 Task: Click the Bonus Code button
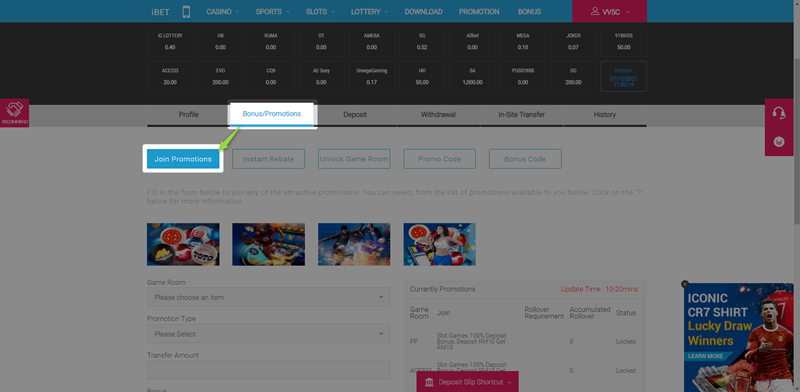point(525,159)
